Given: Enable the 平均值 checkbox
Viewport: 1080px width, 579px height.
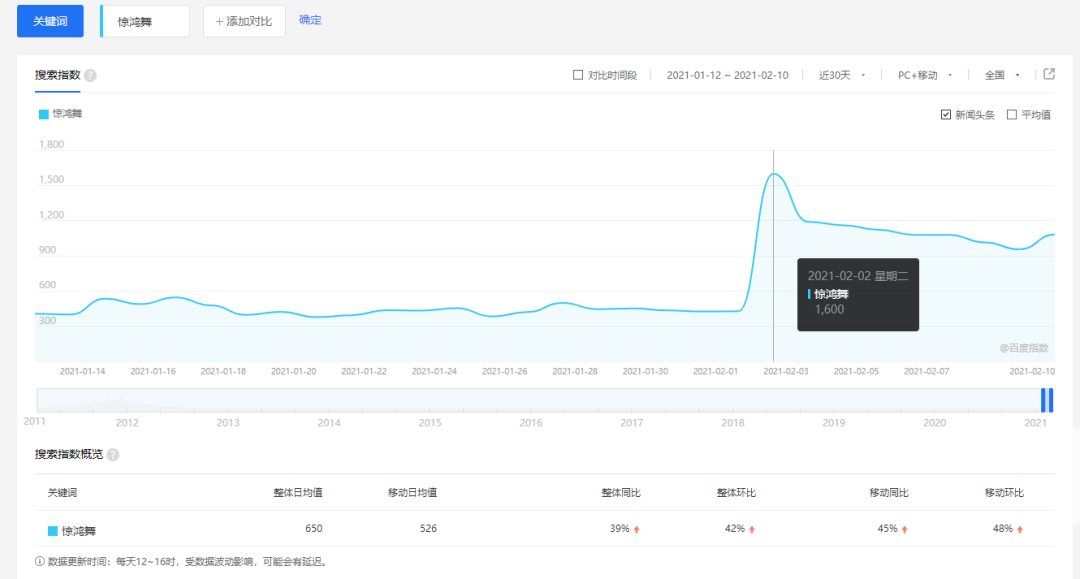Looking at the screenshot, I should point(1012,114).
